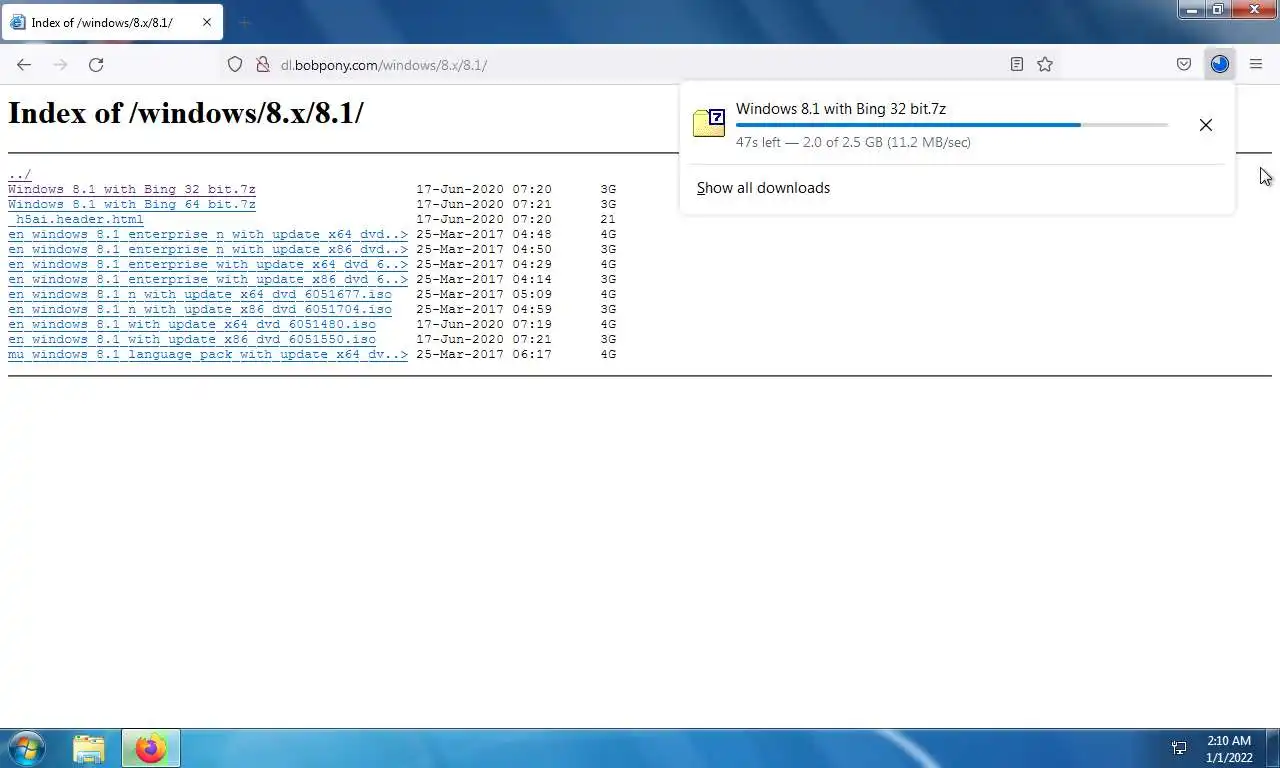Viewport: 1280px width, 768px height.
Task: Download en_windows_8.1_n x64_dvd_6051677.iso
Action: 200,294
